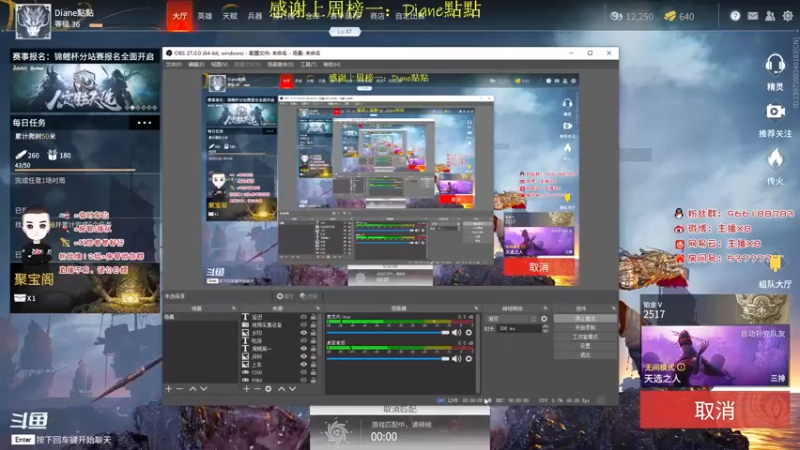The width and height of the screenshot is (800, 450).
Task: Click the 传火 flame icon
Action: tap(775, 159)
